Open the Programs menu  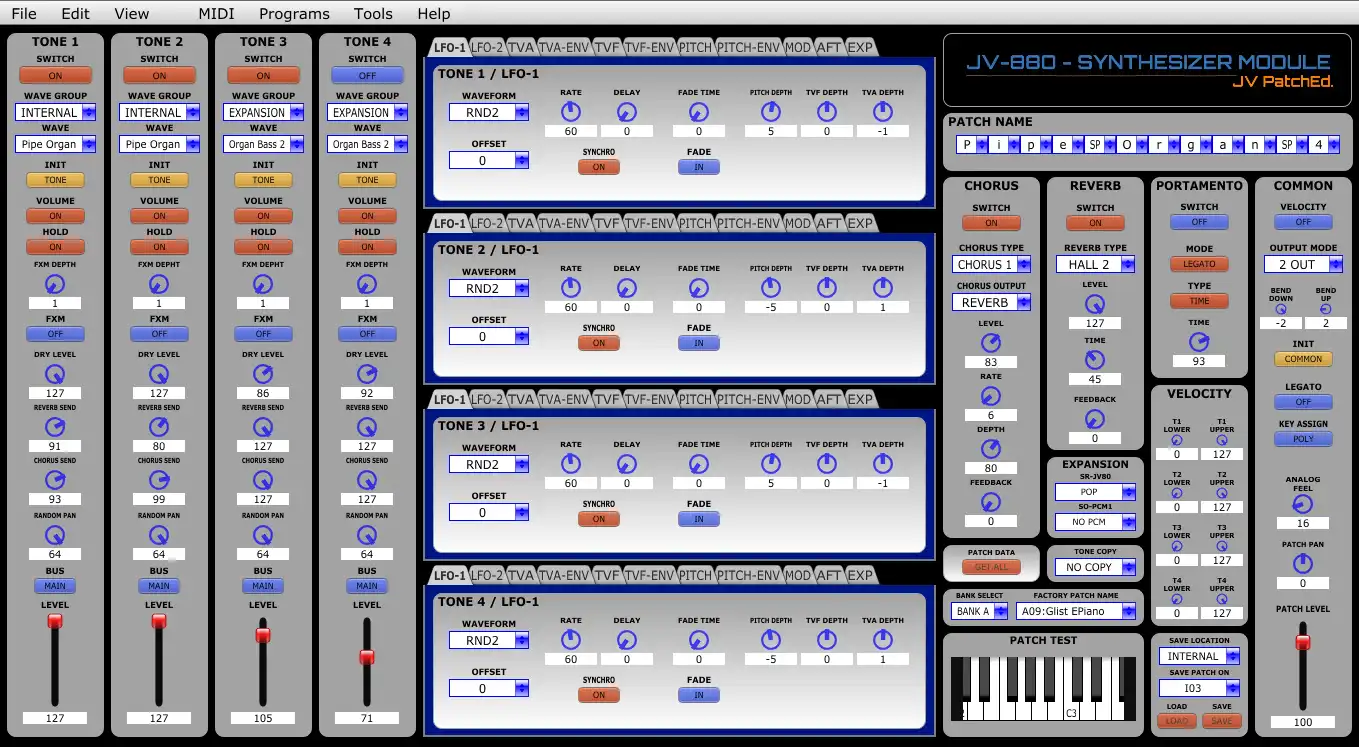pyautogui.click(x=294, y=14)
